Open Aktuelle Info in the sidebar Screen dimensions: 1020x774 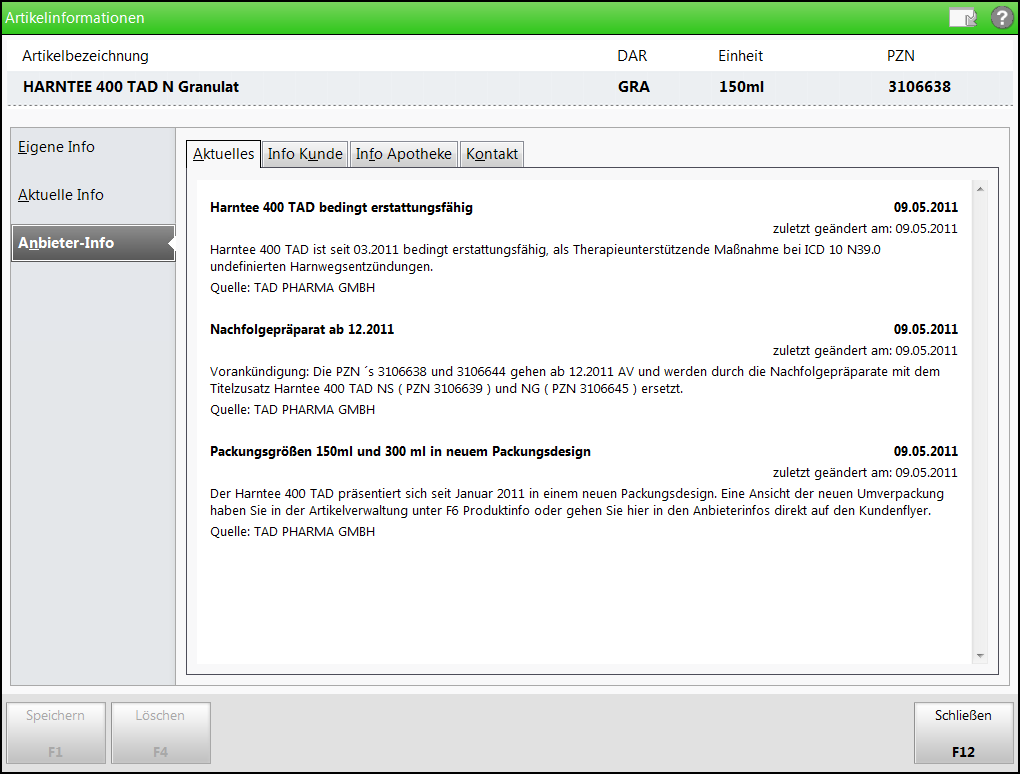coord(61,195)
